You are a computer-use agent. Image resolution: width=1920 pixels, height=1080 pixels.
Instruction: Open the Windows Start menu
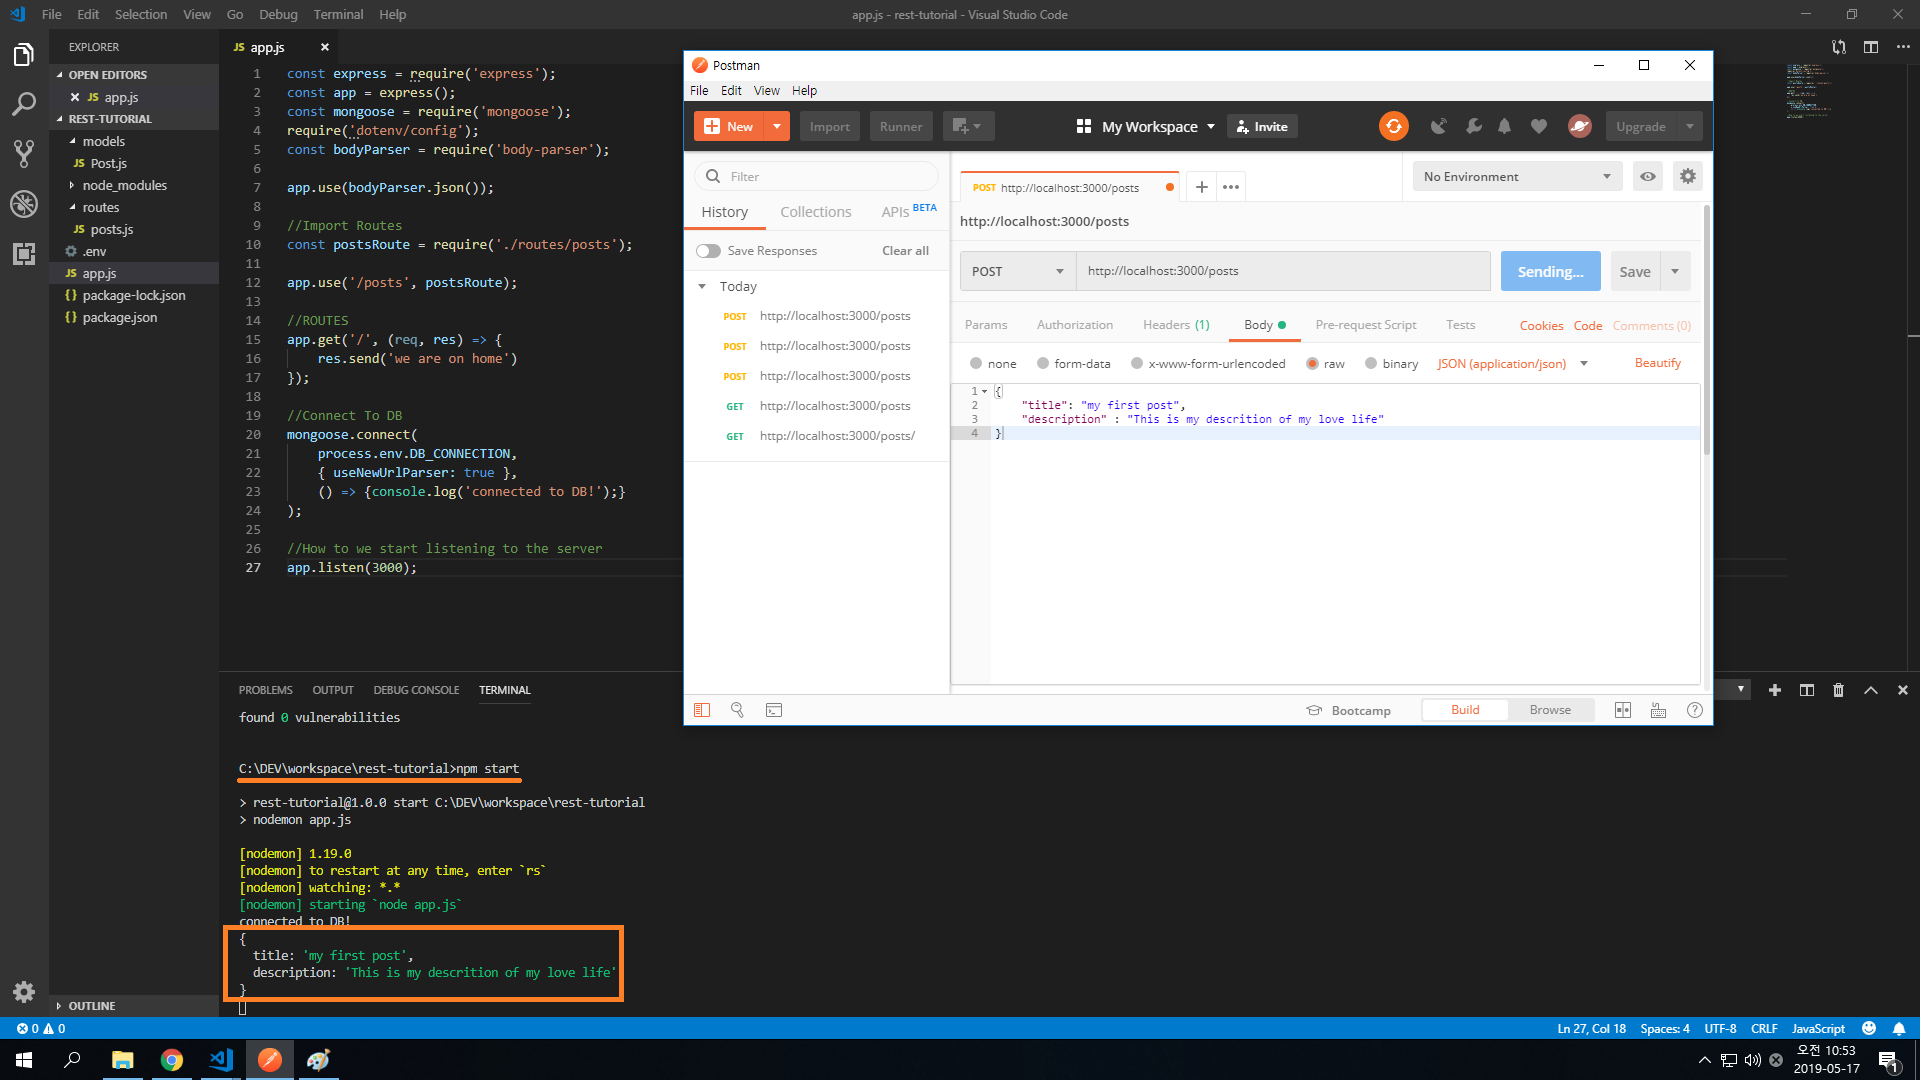coord(24,1060)
